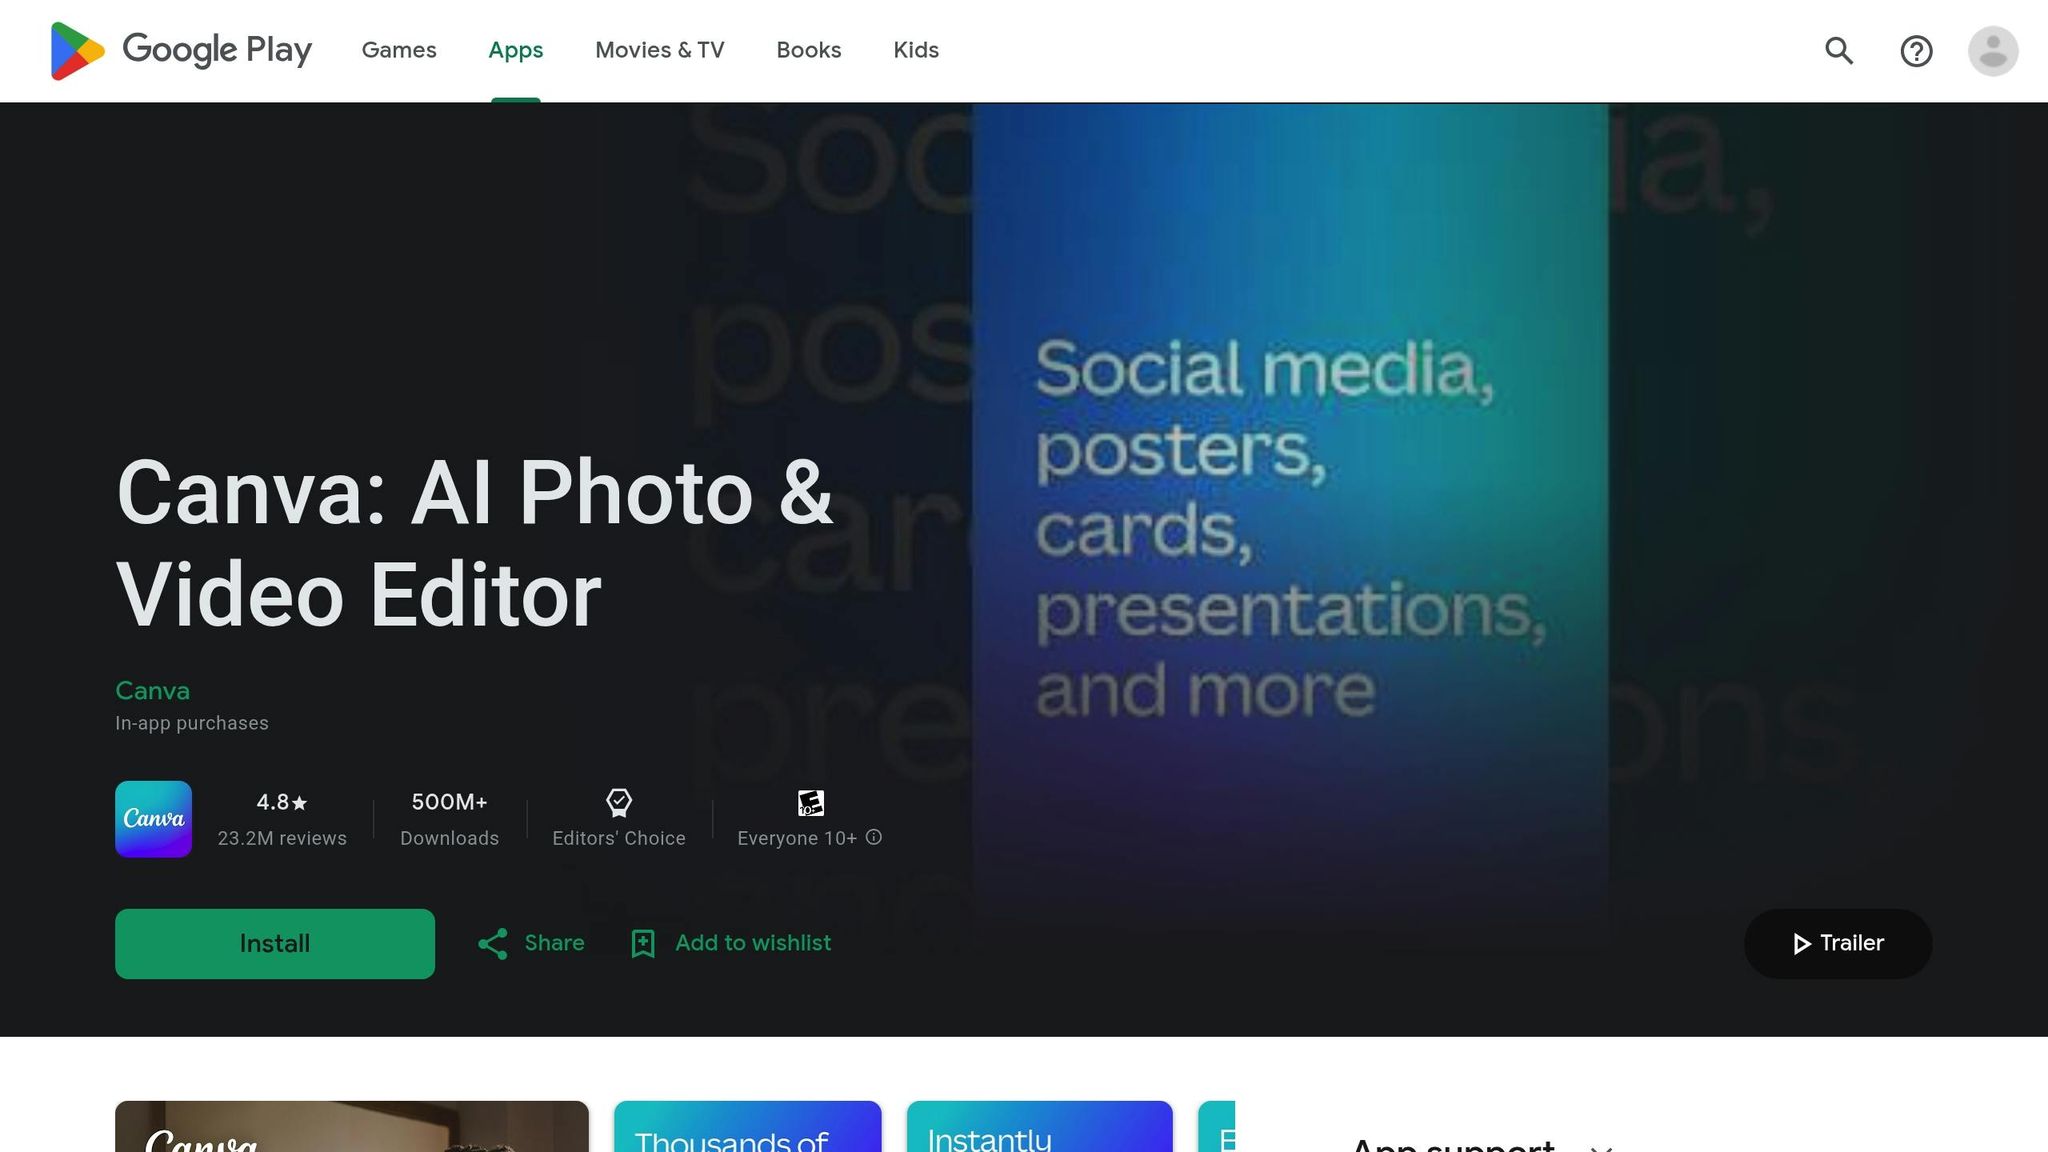2048x1152 pixels.
Task: Switch to the Movies & TV tab
Action: tap(659, 50)
